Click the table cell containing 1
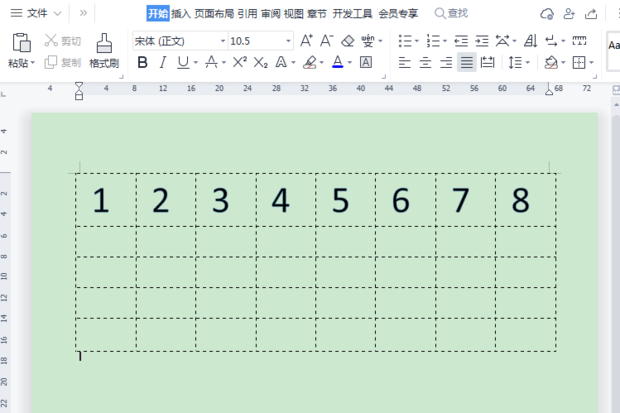620x413 pixels. [106, 200]
